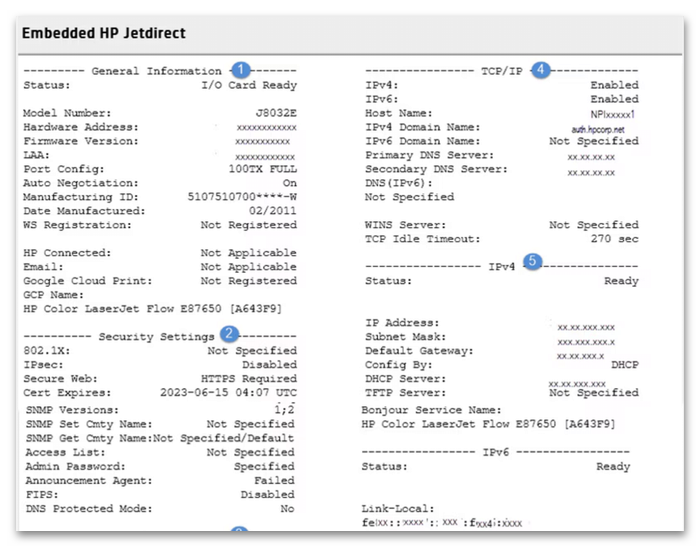Select the "LAA:" label
This screenshot has height=547, width=700.
(x=37, y=155)
